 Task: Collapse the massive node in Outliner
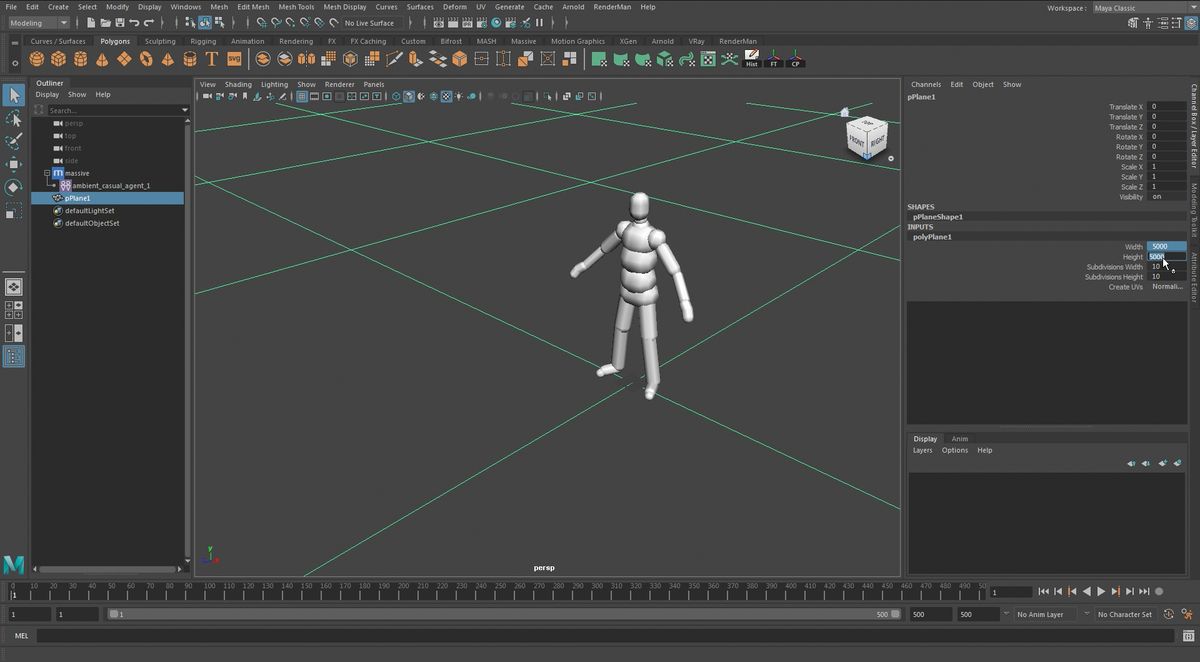[x=47, y=173]
